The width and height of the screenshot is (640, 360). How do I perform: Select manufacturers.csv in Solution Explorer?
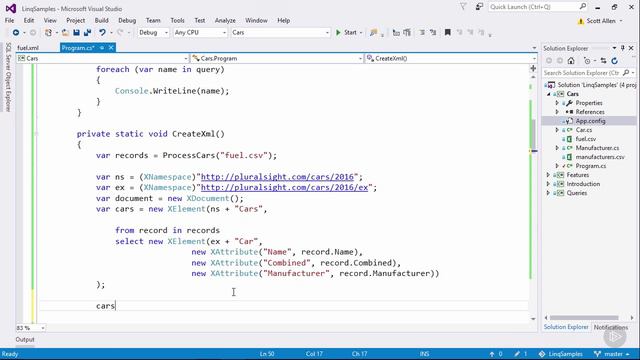(600, 157)
